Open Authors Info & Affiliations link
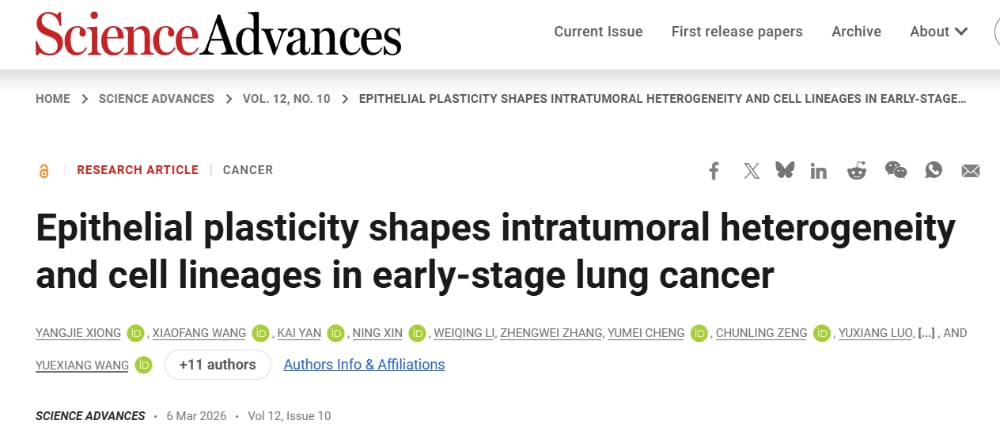The width and height of the screenshot is (1000, 427). click(x=364, y=365)
